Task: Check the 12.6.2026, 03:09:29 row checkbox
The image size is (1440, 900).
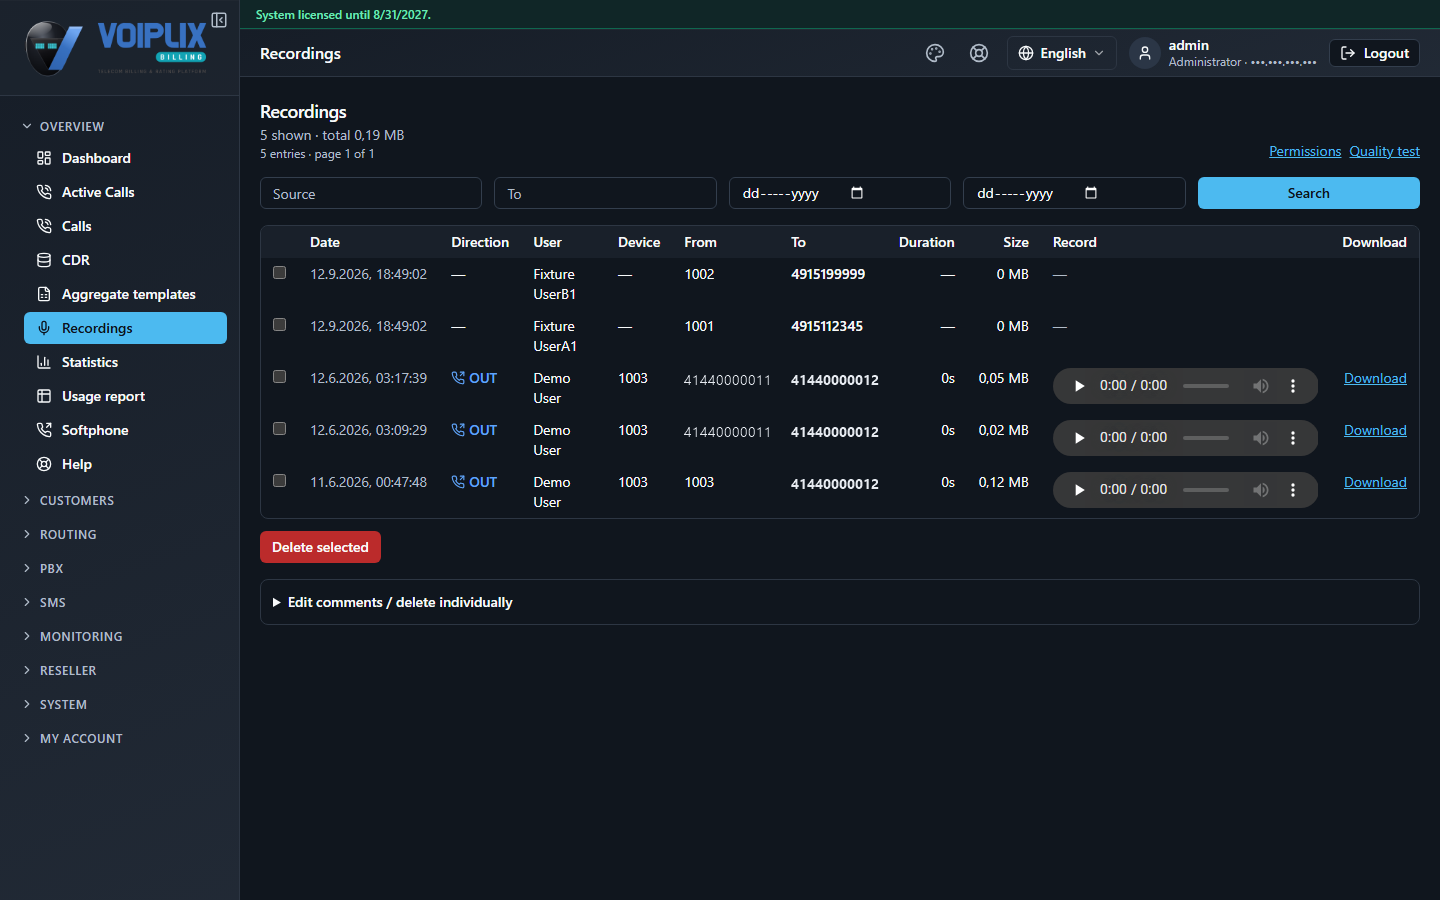Action: point(280,429)
